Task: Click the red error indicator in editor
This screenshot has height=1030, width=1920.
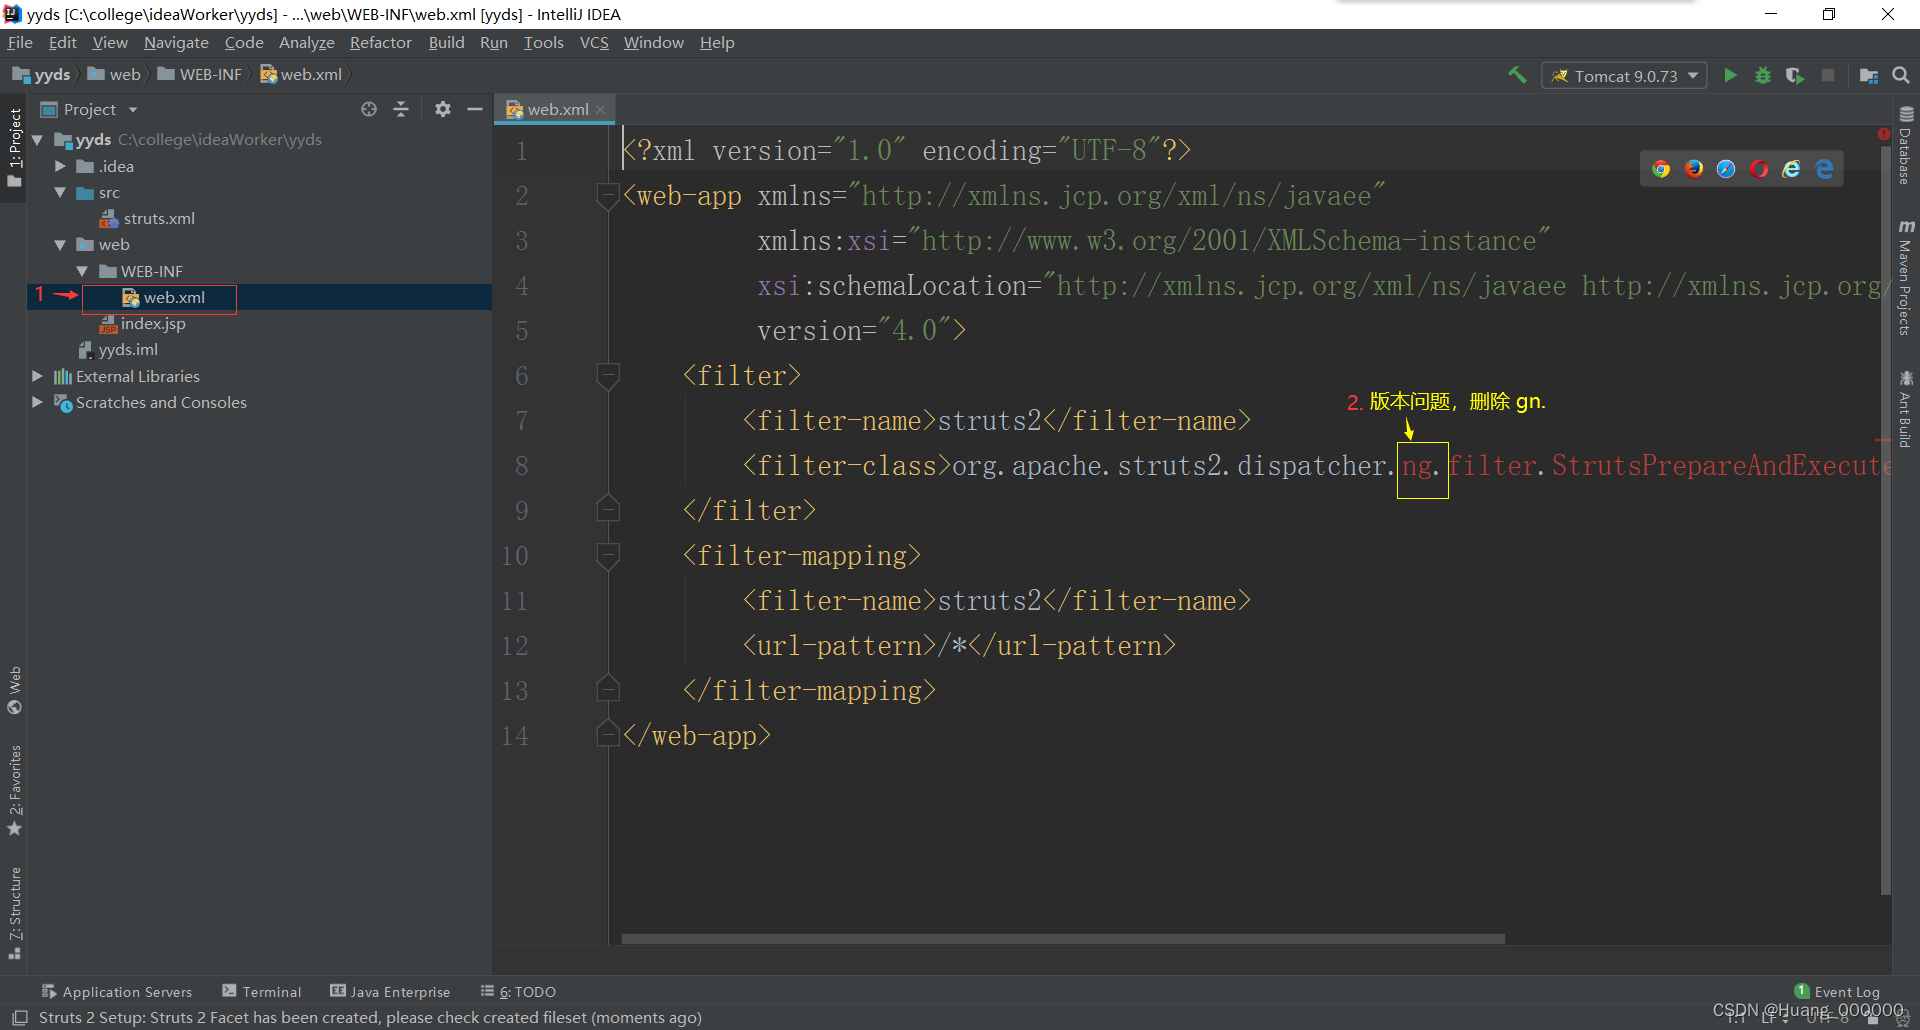Action: 1884,134
